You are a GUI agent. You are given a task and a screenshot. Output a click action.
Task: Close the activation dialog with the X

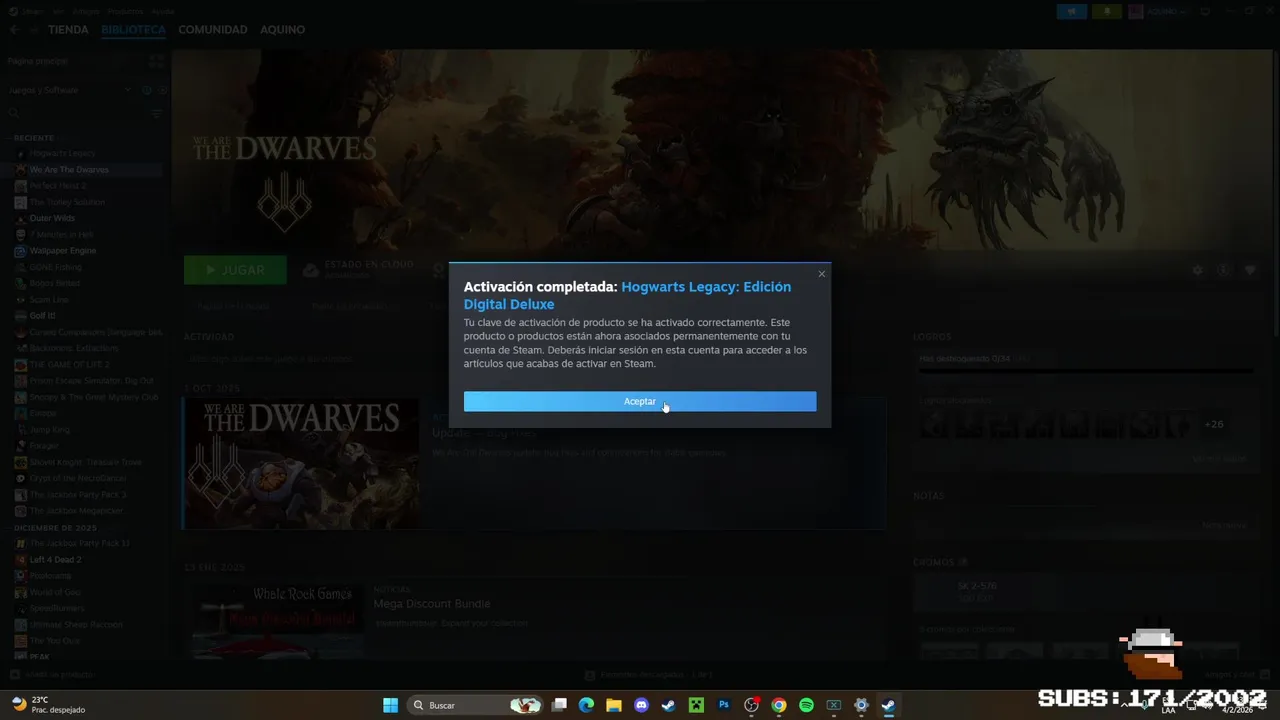point(822,274)
